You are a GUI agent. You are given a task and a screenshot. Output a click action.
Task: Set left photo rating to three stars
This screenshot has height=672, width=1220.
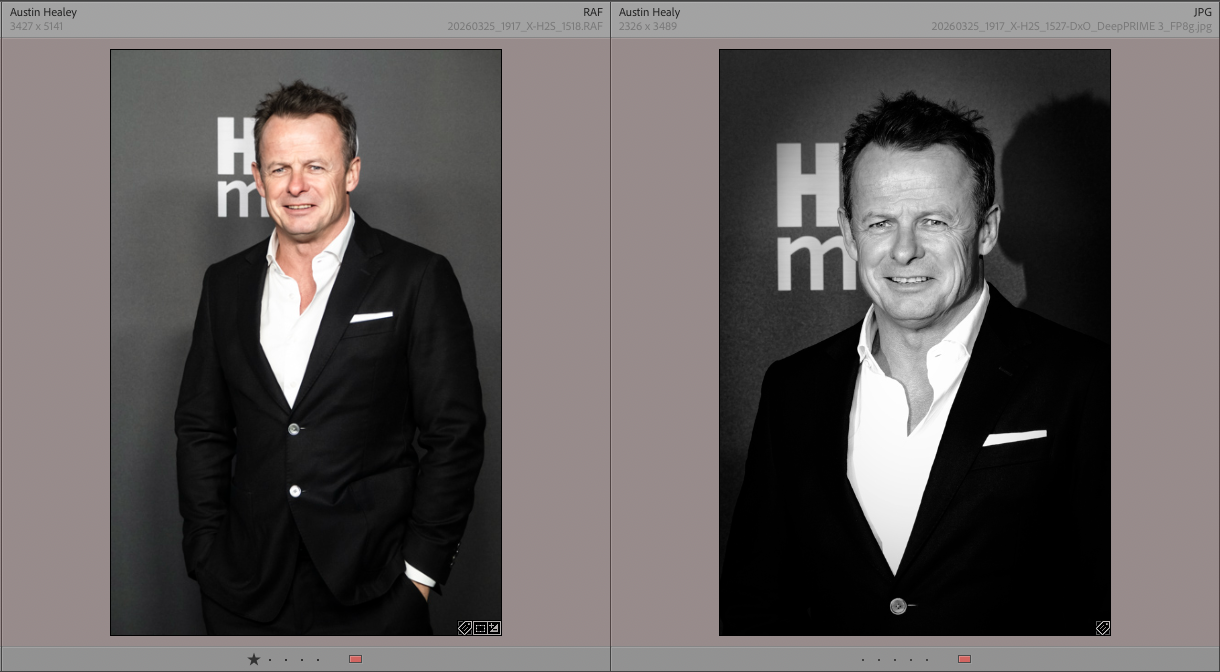[286, 659]
